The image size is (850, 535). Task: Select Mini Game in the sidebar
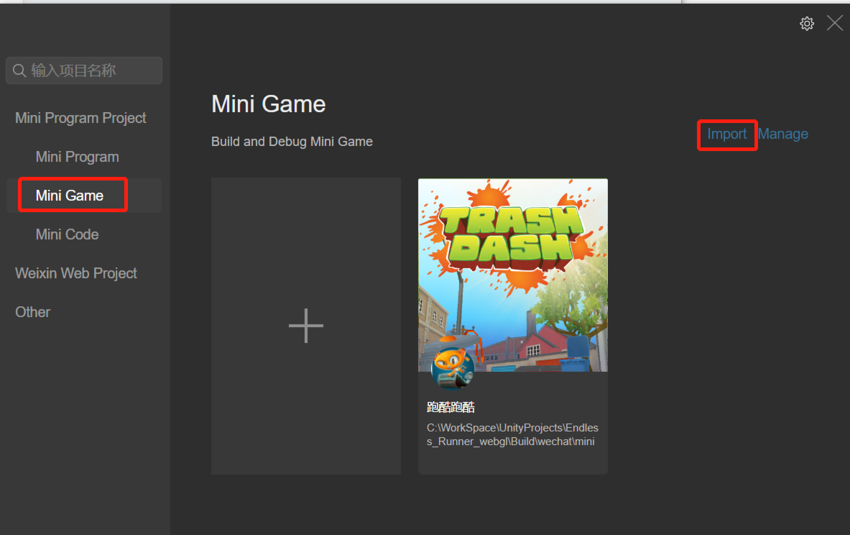[70, 195]
